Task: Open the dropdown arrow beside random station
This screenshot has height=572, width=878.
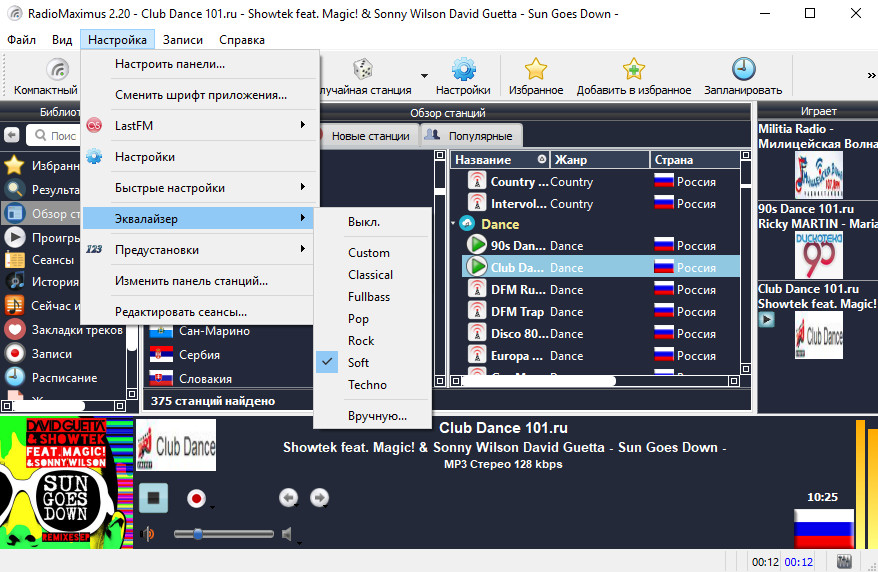Action: coord(424,76)
